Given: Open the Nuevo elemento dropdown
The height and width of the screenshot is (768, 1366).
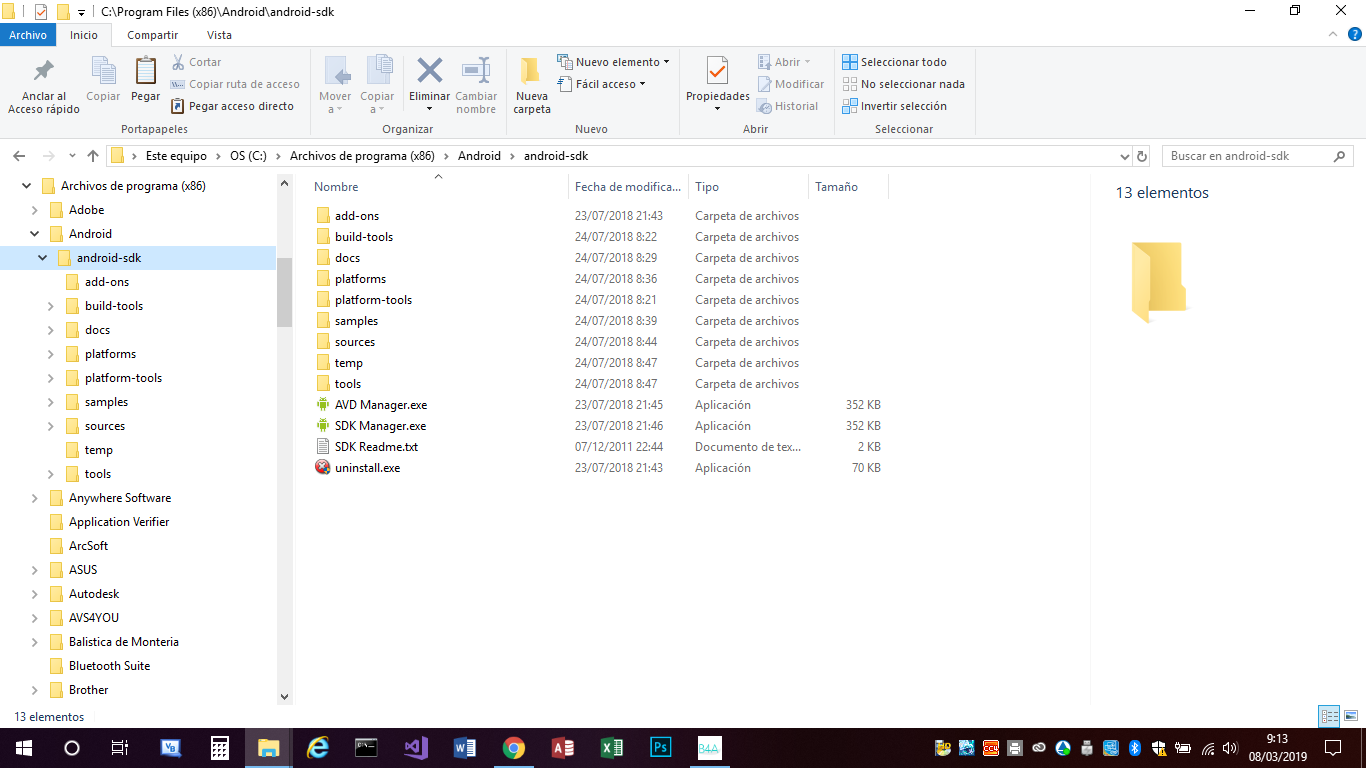Looking at the screenshot, I should (614, 62).
